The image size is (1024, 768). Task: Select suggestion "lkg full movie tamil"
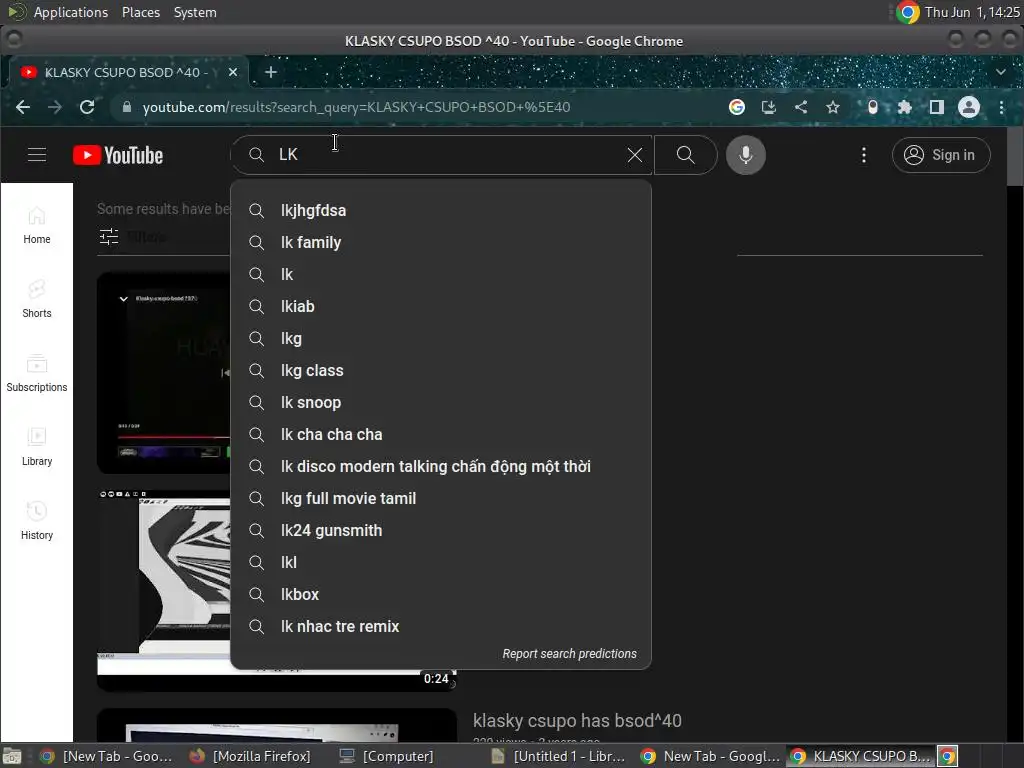click(x=441, y=498)
